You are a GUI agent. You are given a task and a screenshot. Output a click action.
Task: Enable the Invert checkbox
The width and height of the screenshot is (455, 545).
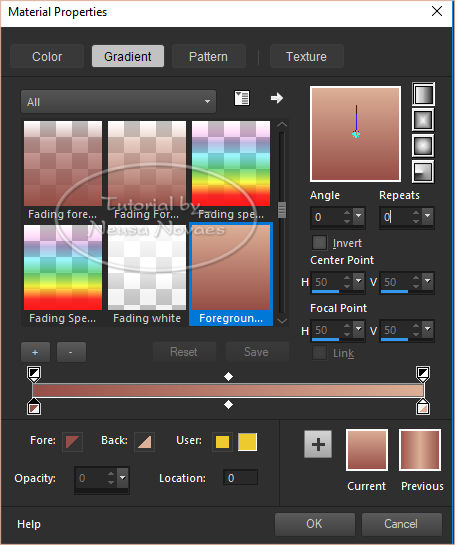pyautogui.click(x=319, y=243)
